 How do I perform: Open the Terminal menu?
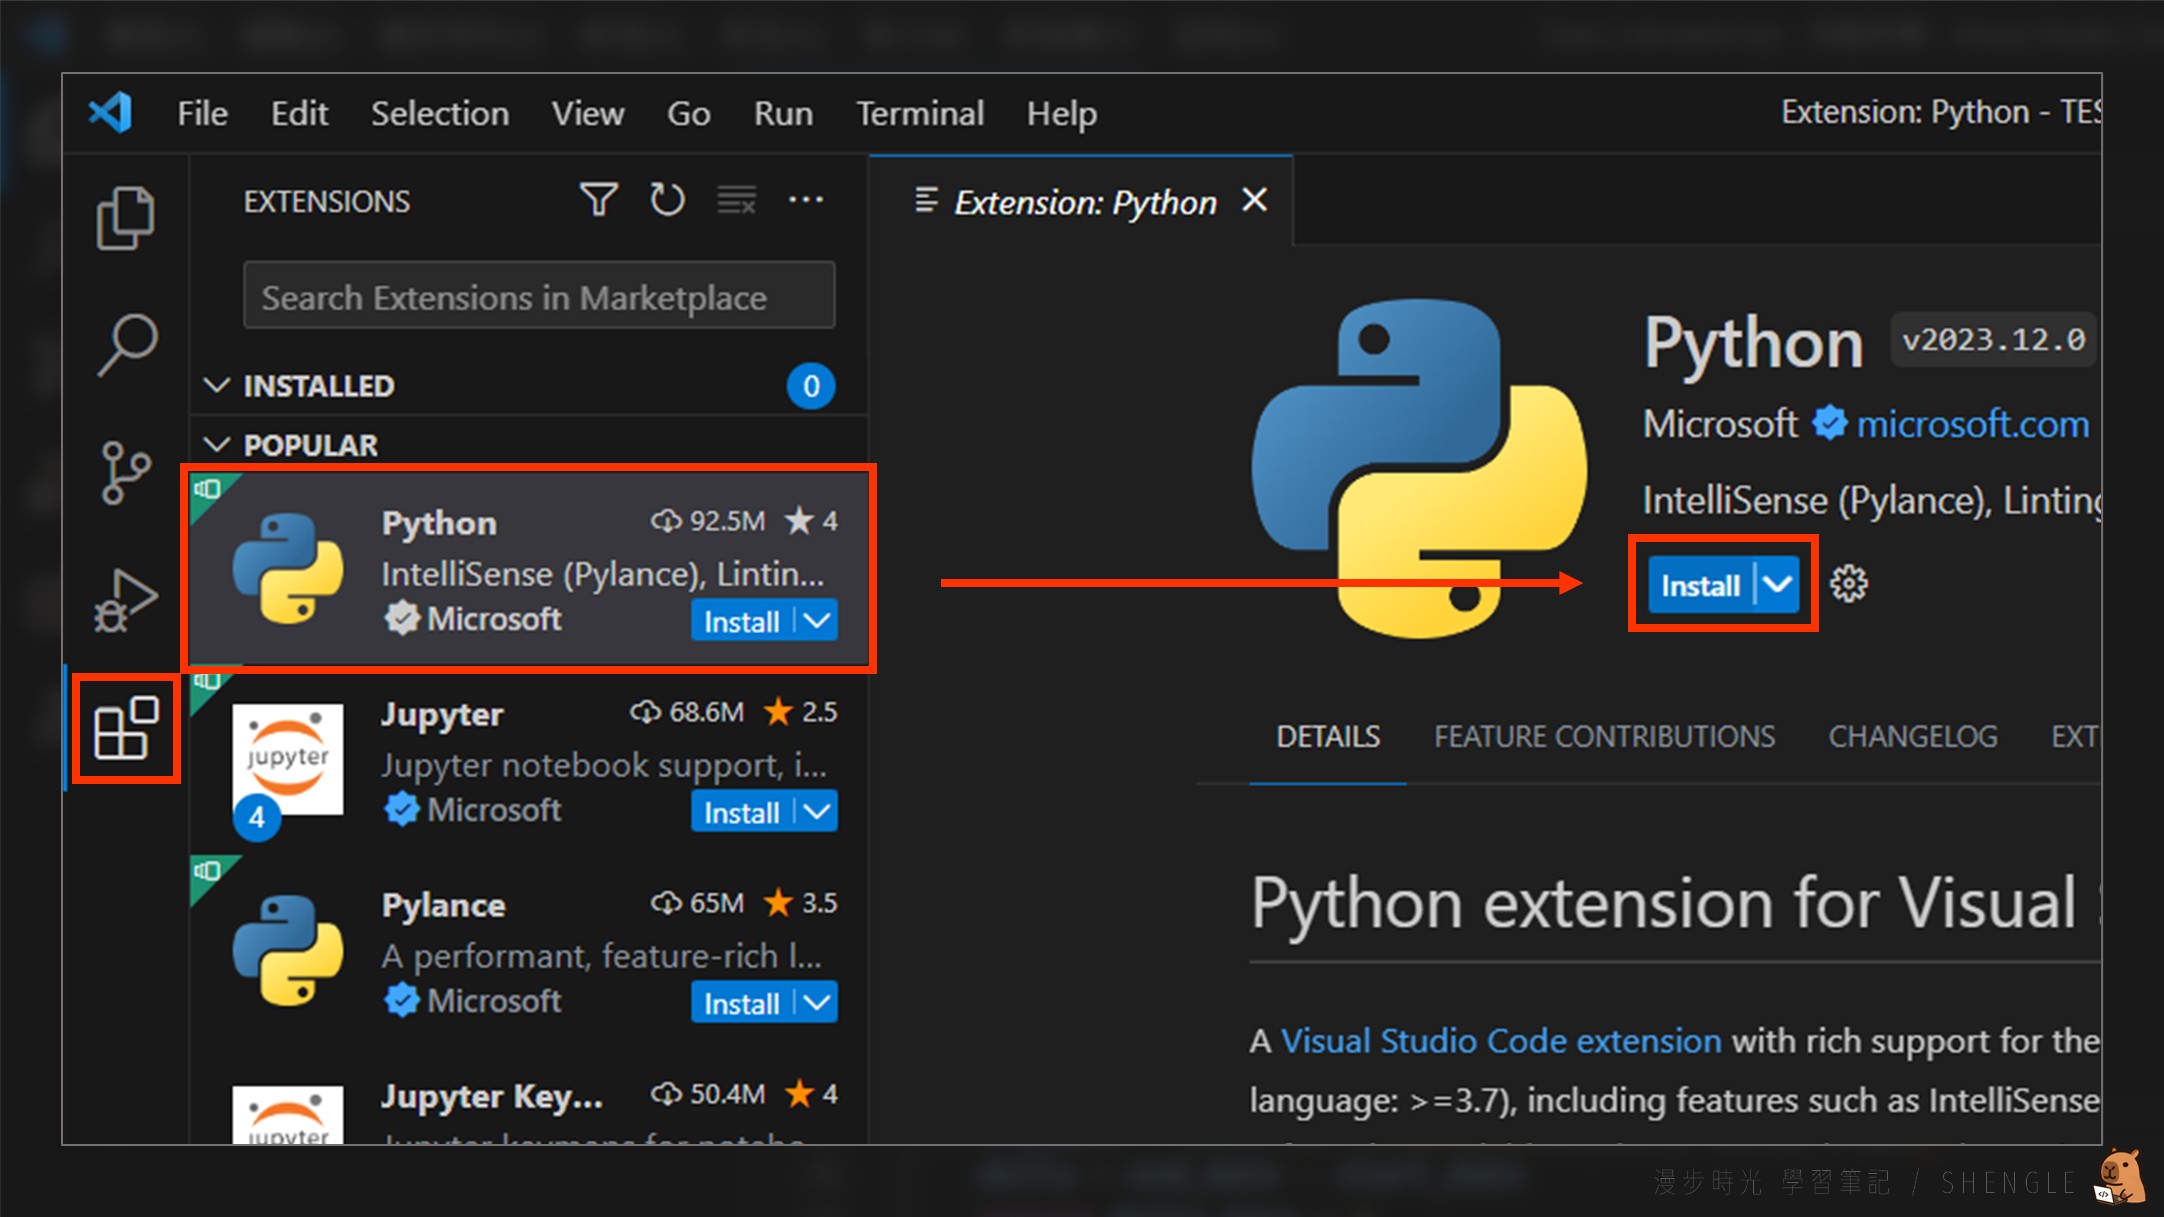point(920,114)
